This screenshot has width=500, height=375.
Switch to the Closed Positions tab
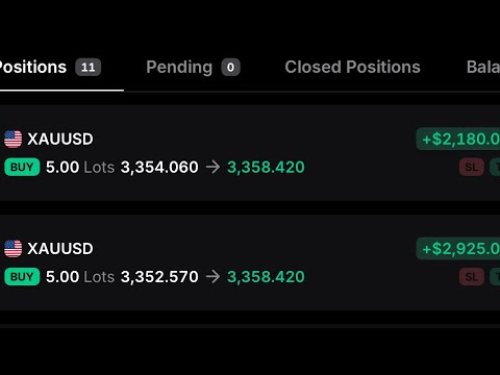pos(352,67)
